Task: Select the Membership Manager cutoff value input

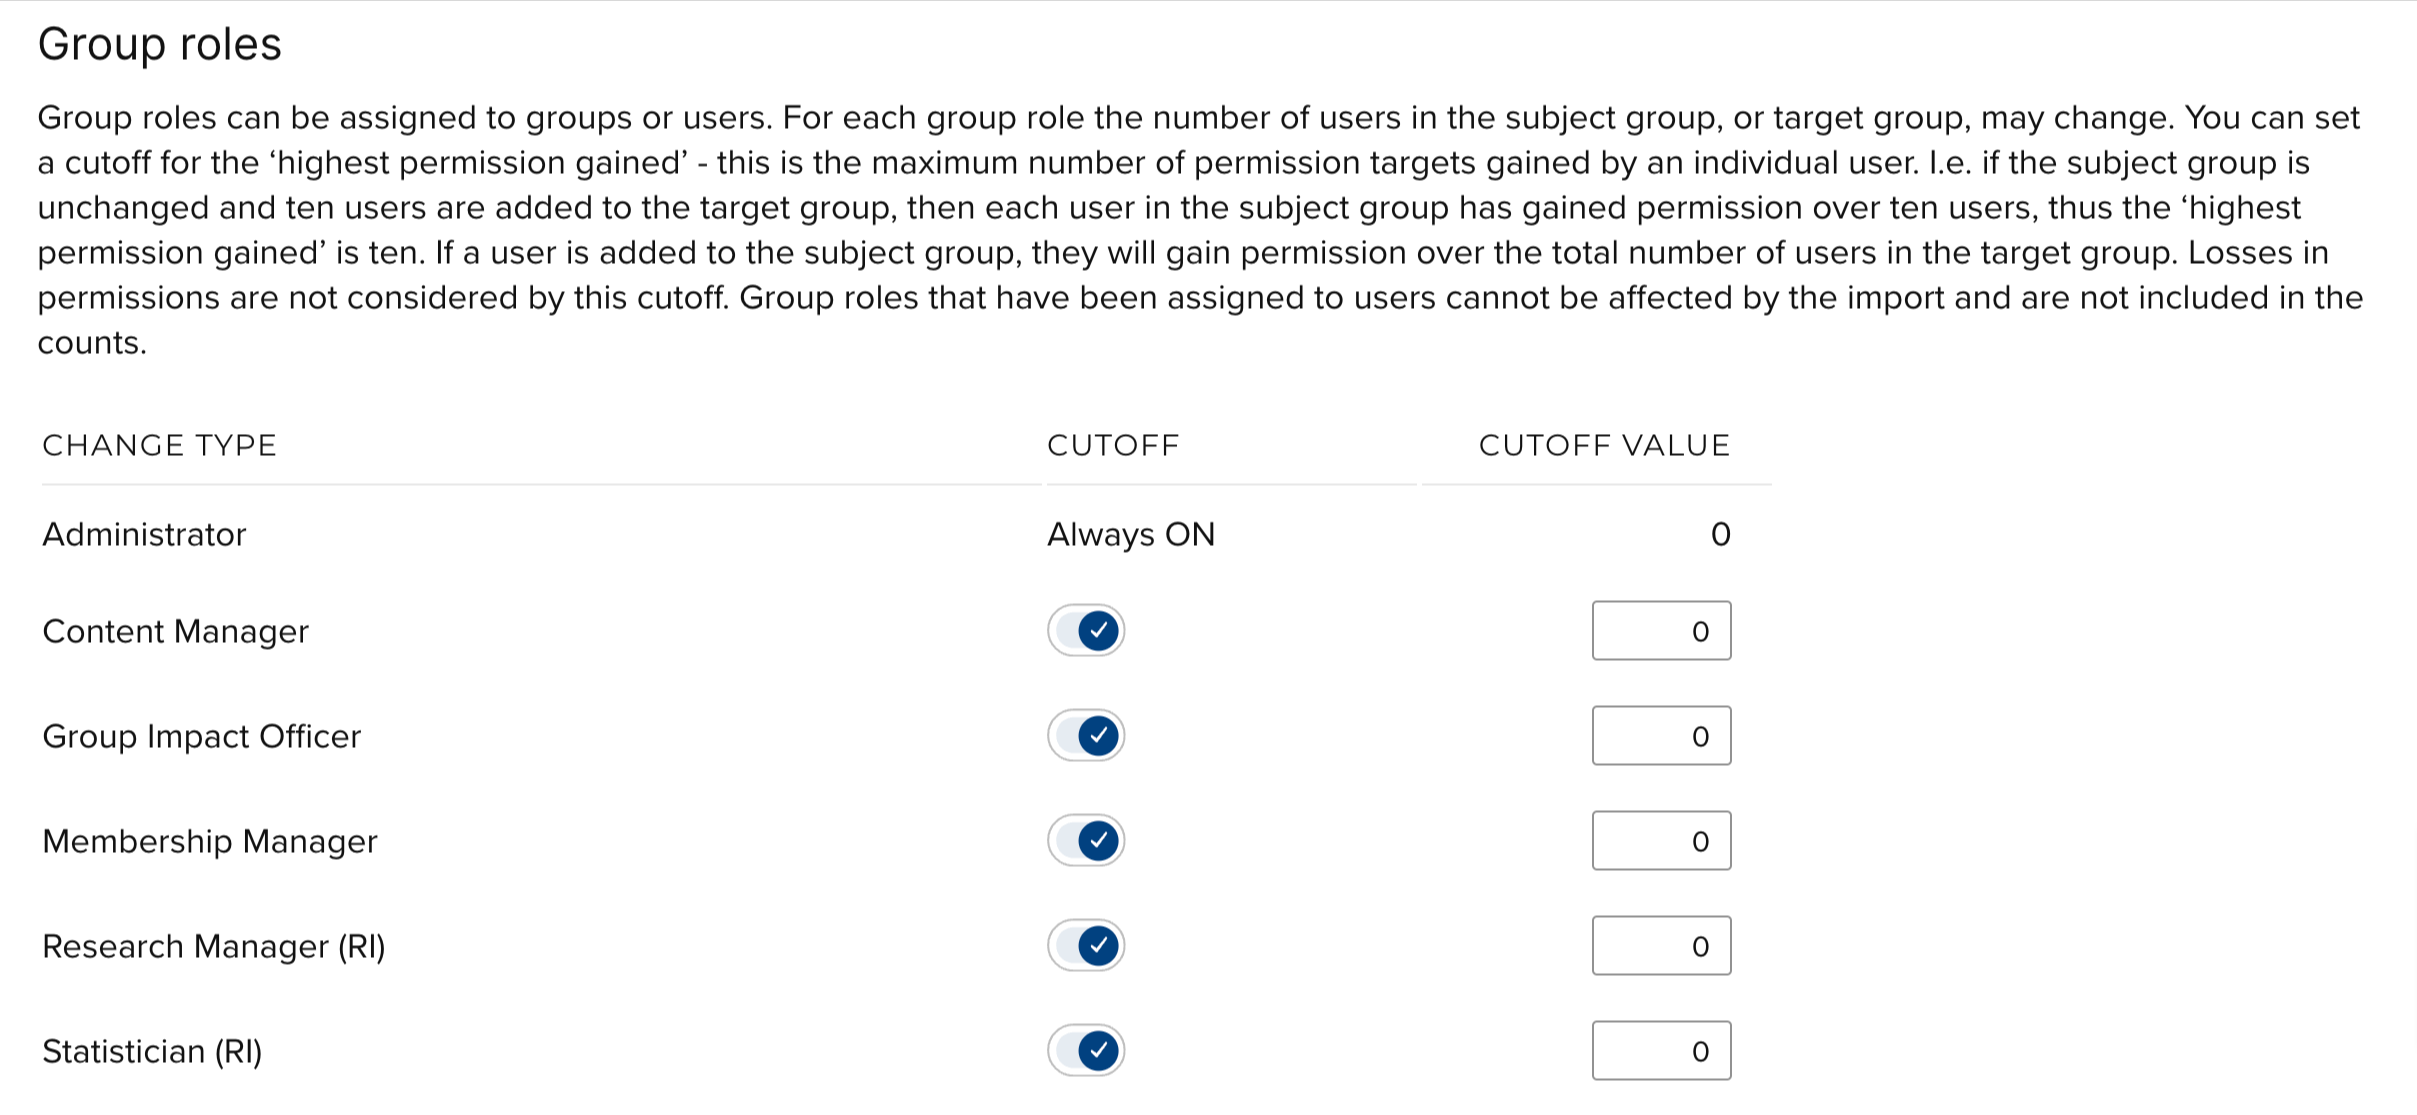Action: [1661, 841]
